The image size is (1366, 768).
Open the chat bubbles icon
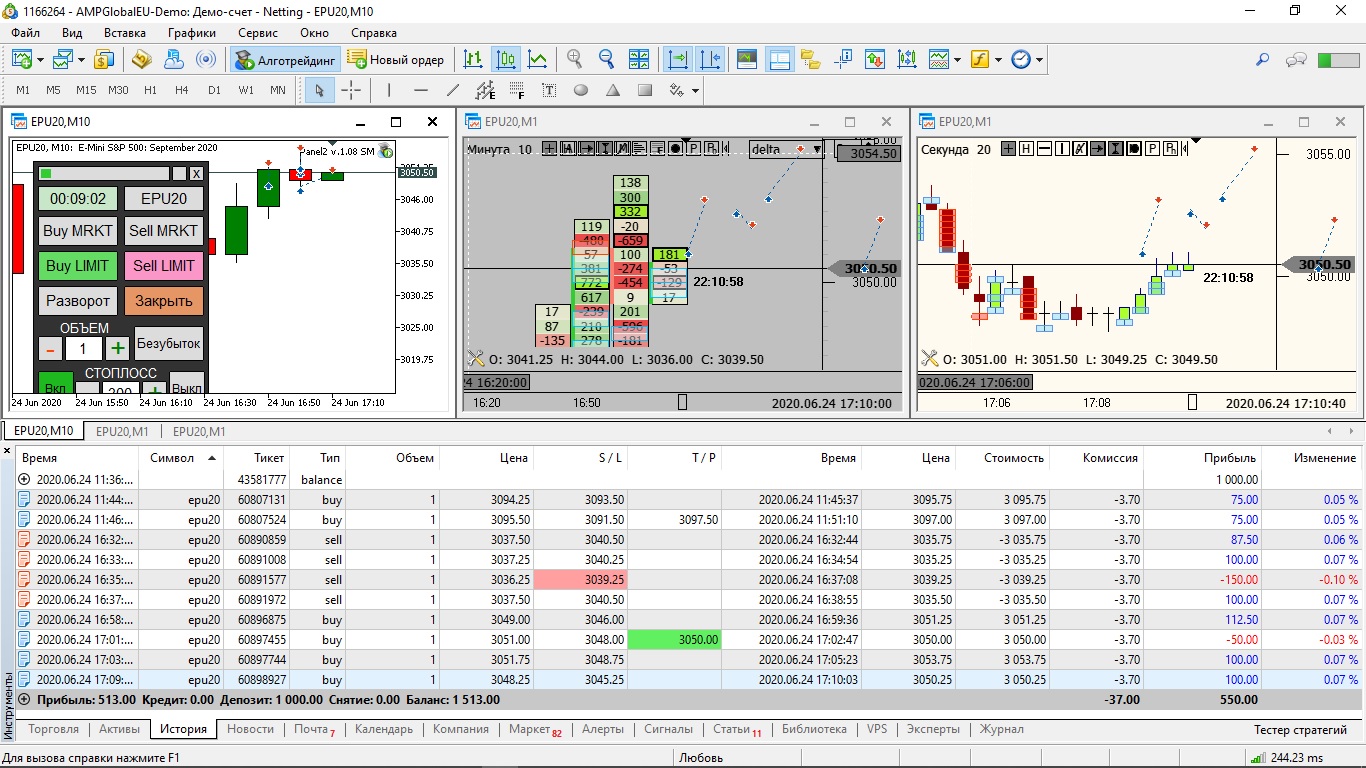(1297, 59)
